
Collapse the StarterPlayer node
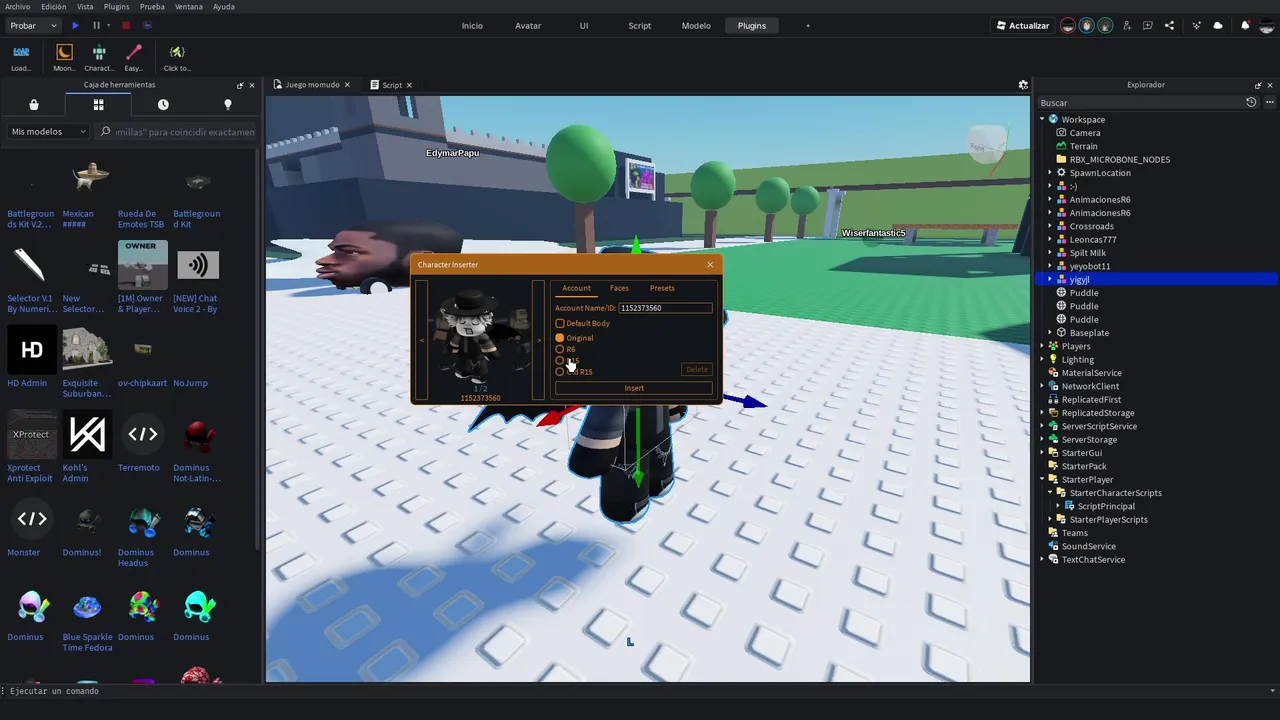pyautogui.click(x=1042, y=479)
